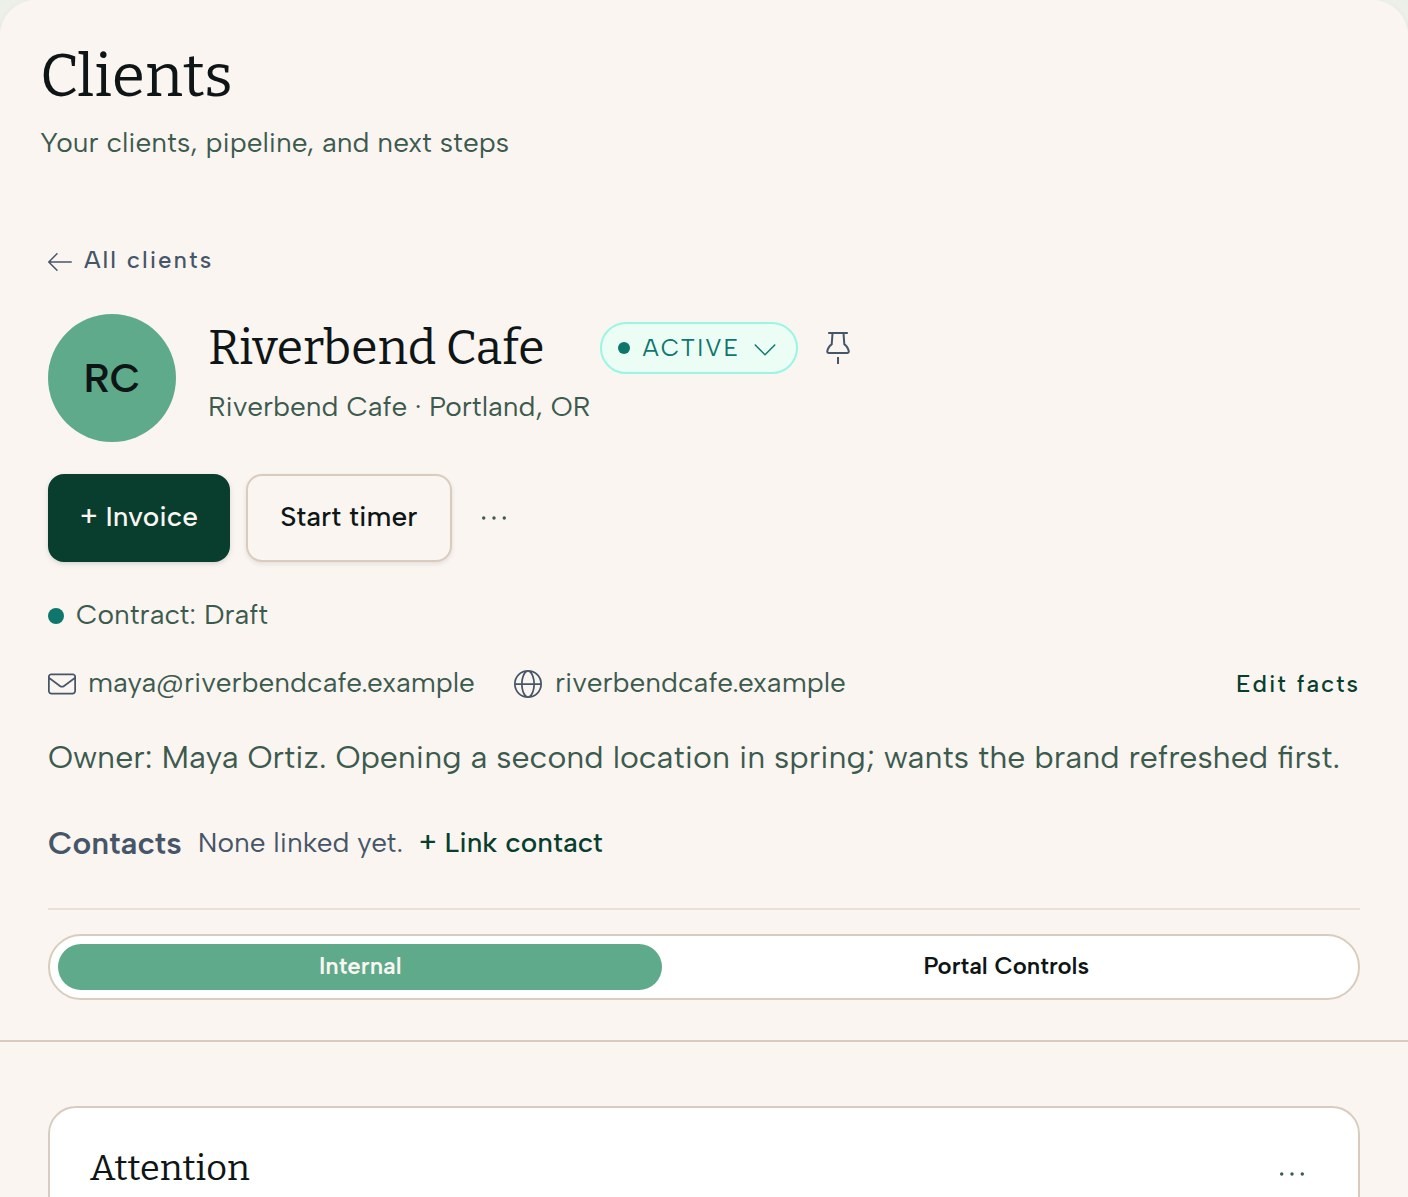Click + Link contact
The image size is (1408, 1197).
pyautogui.click(x=511, y=843)
